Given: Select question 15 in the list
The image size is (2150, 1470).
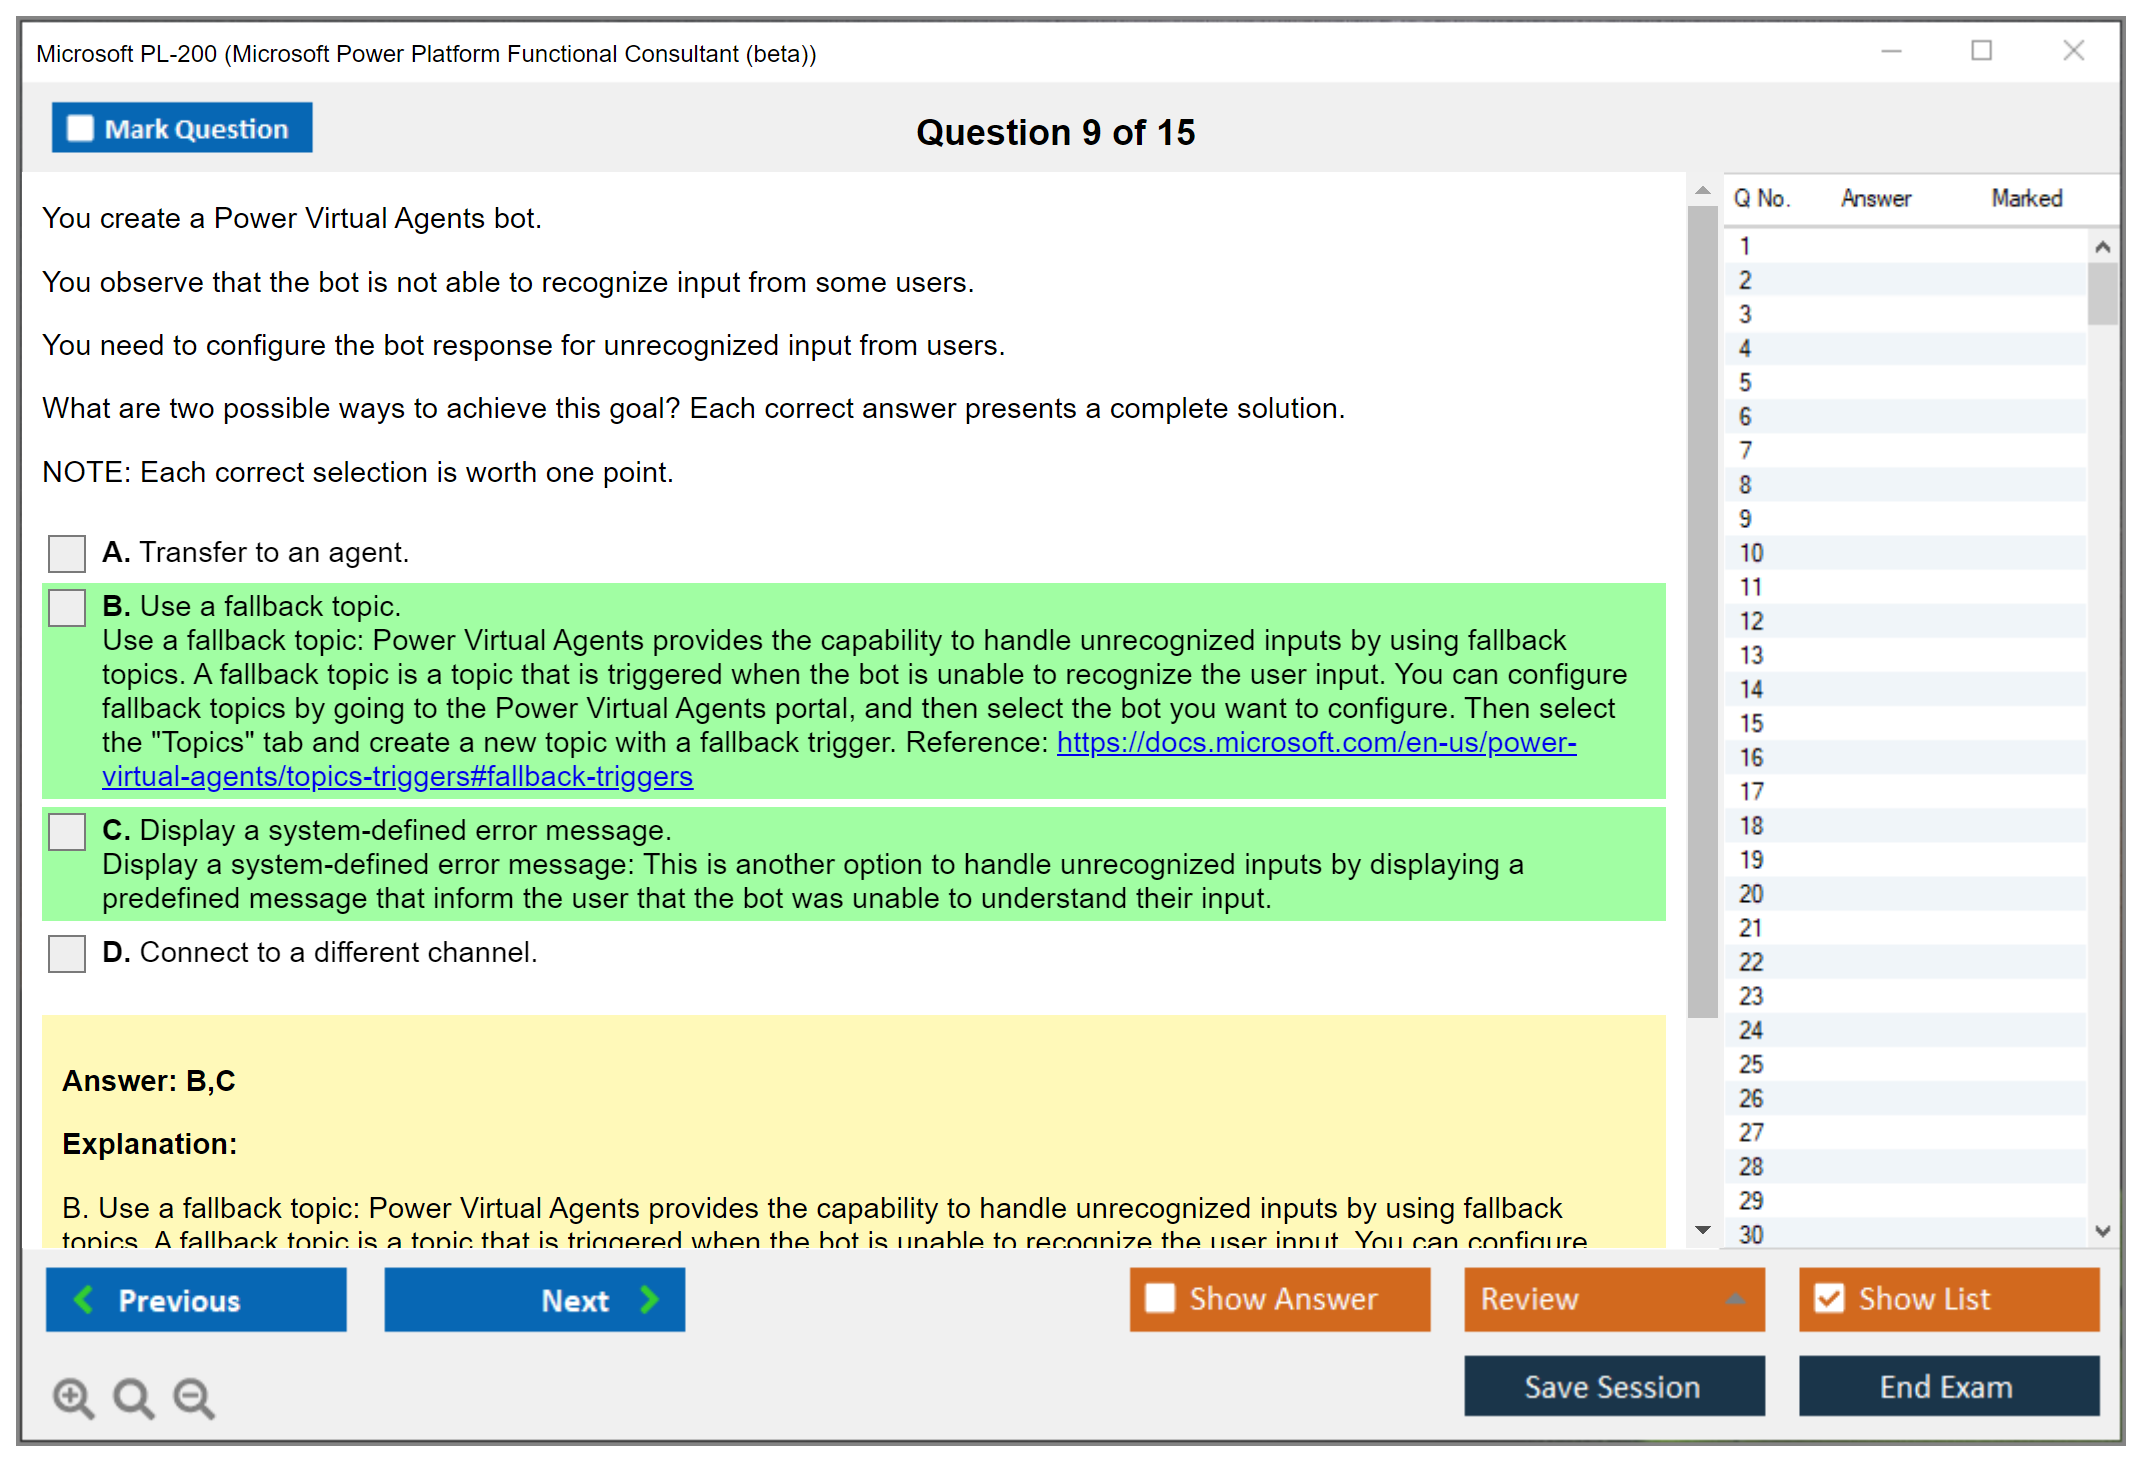Looking at the screenshot, I should point(1751,723).
